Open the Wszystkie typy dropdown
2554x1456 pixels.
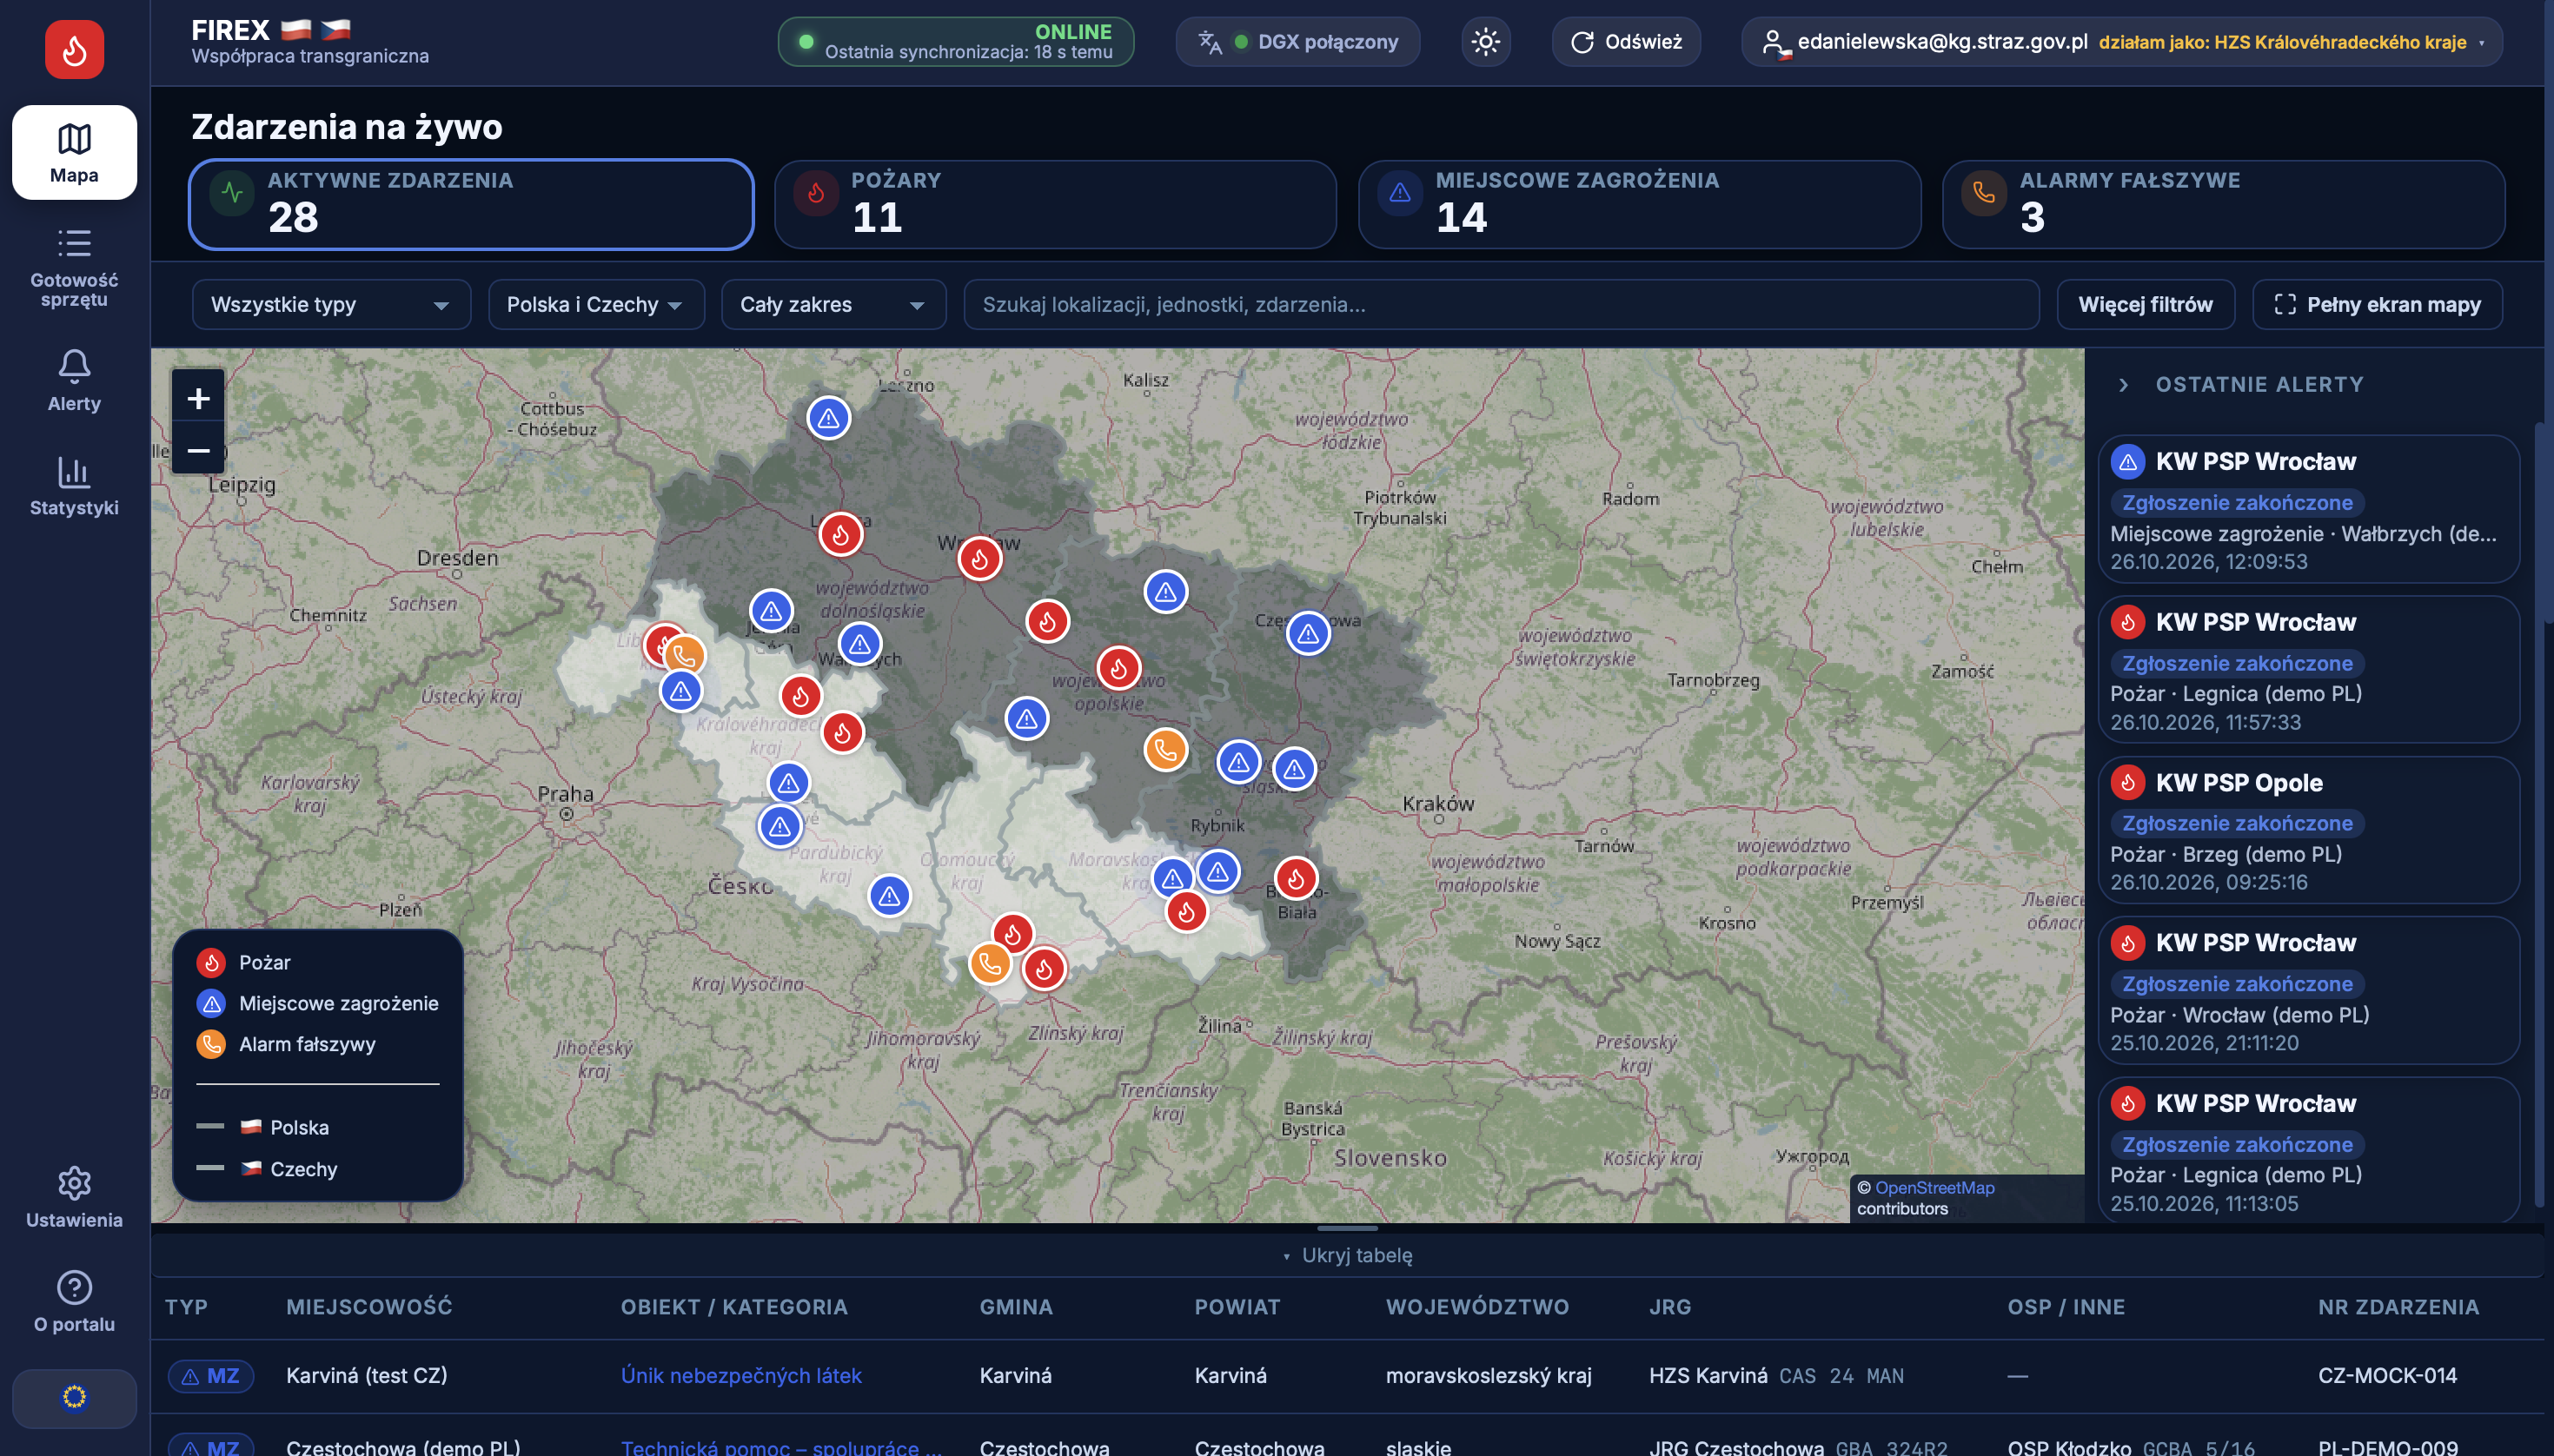tap(331, 304)
